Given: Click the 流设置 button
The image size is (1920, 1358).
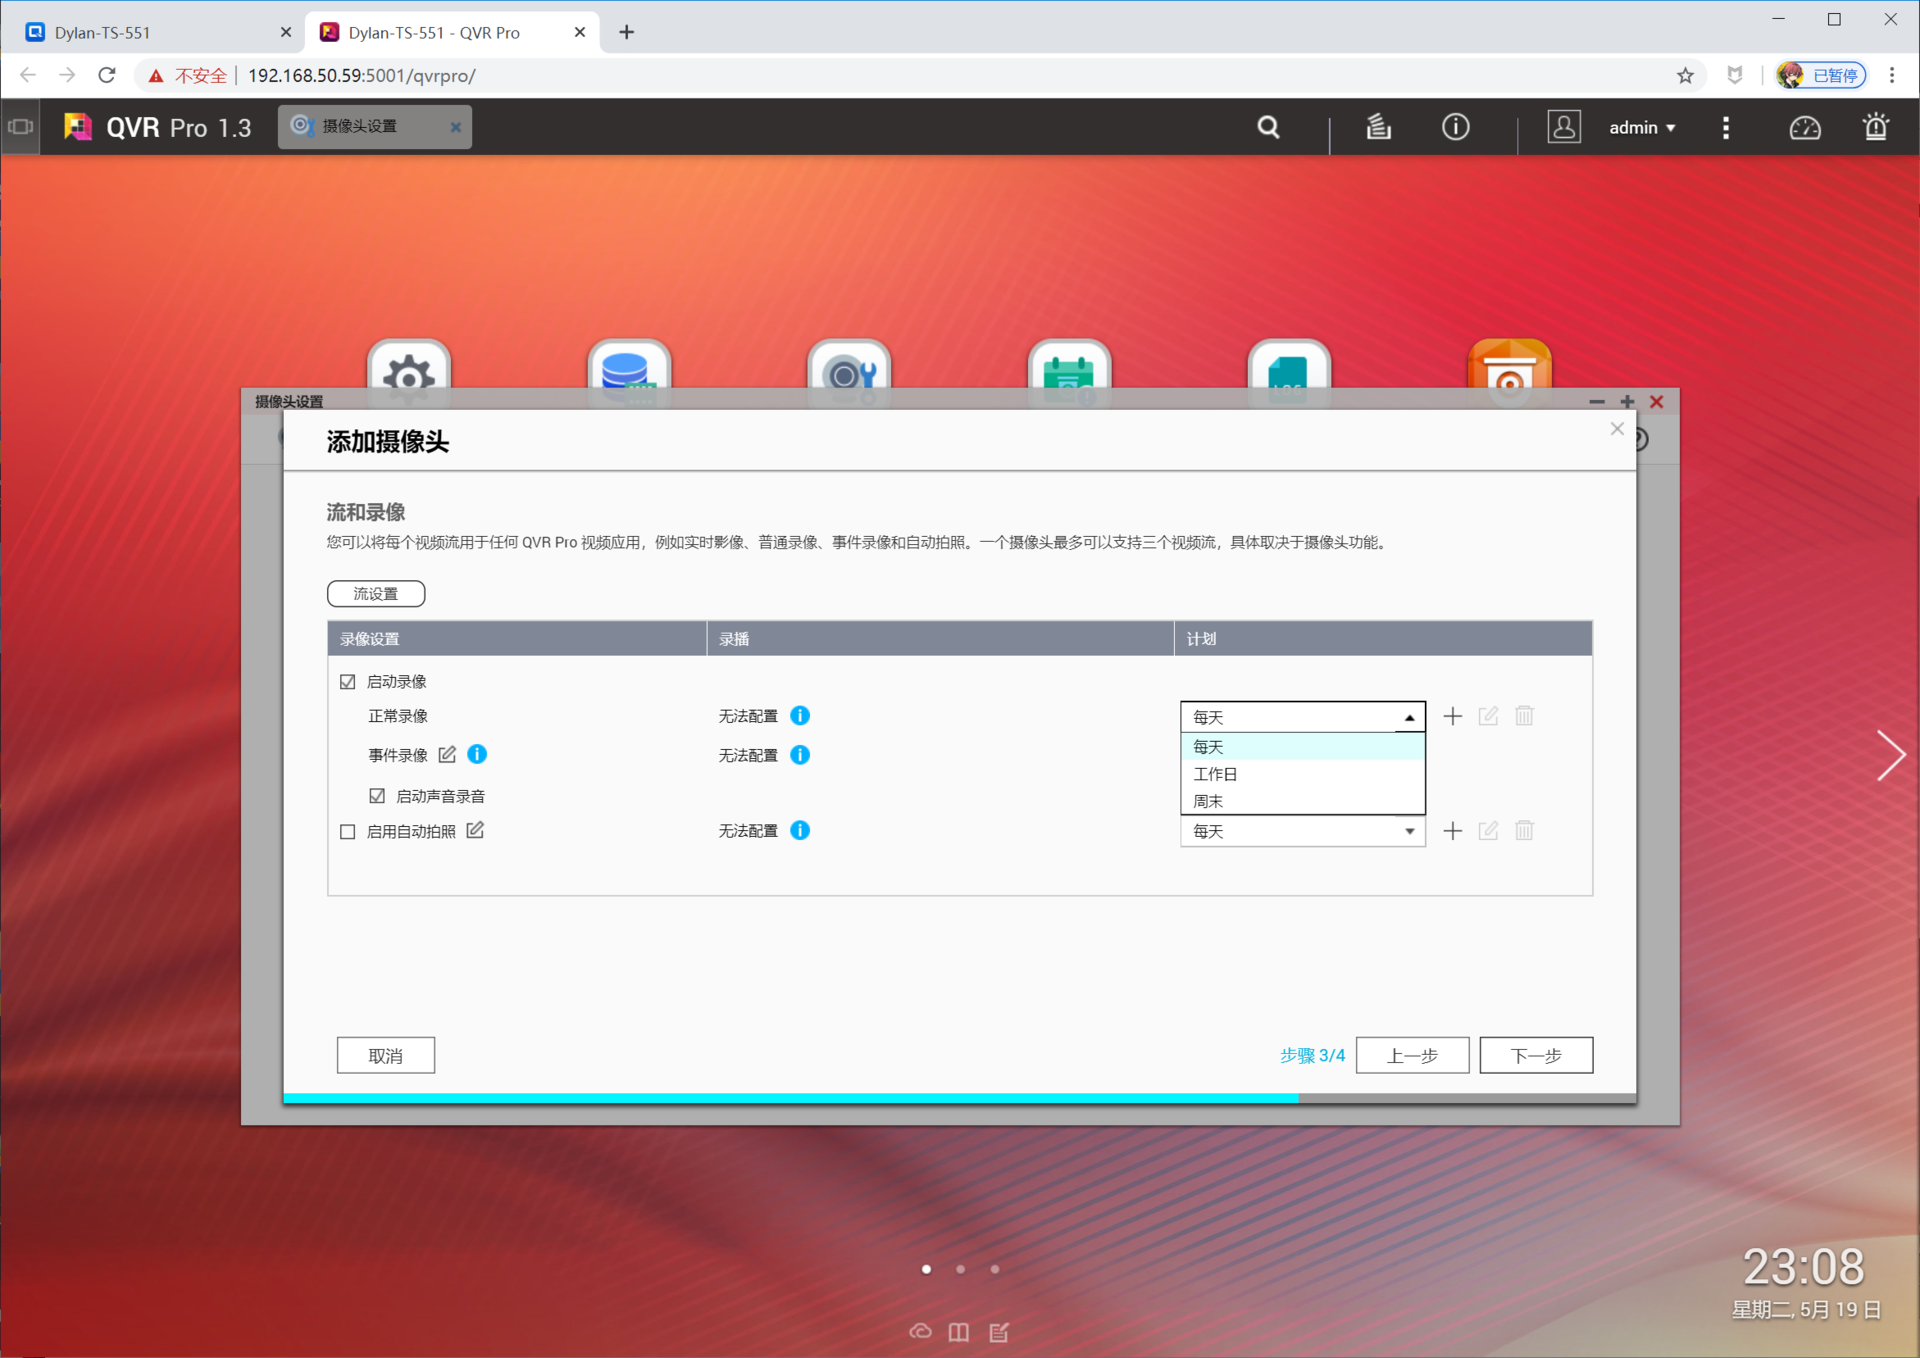Looking at the screenshot, I should tap(376, 594).
